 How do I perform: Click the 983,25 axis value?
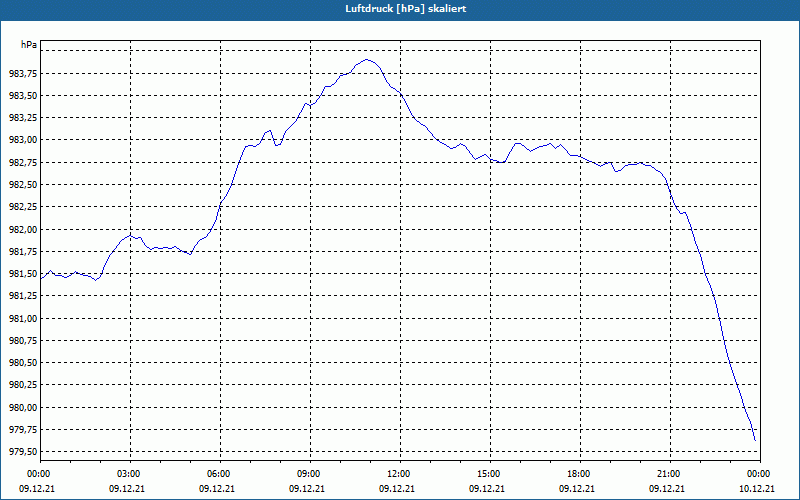pos(23,118)
